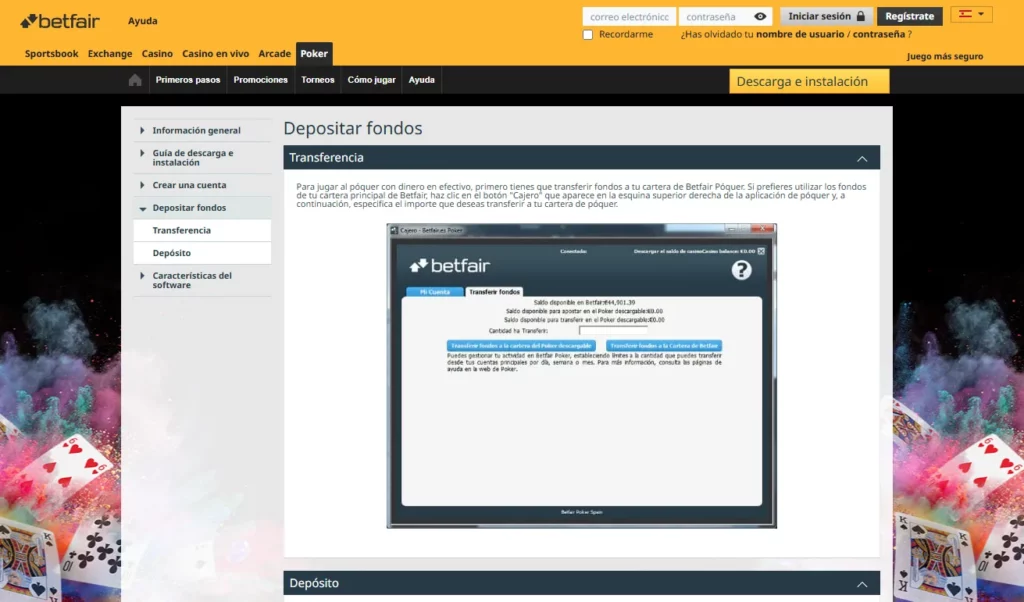Toggle password visibility eye icon
The height and width of the screenshot is (602, 1024).
[x=760, y=16]
